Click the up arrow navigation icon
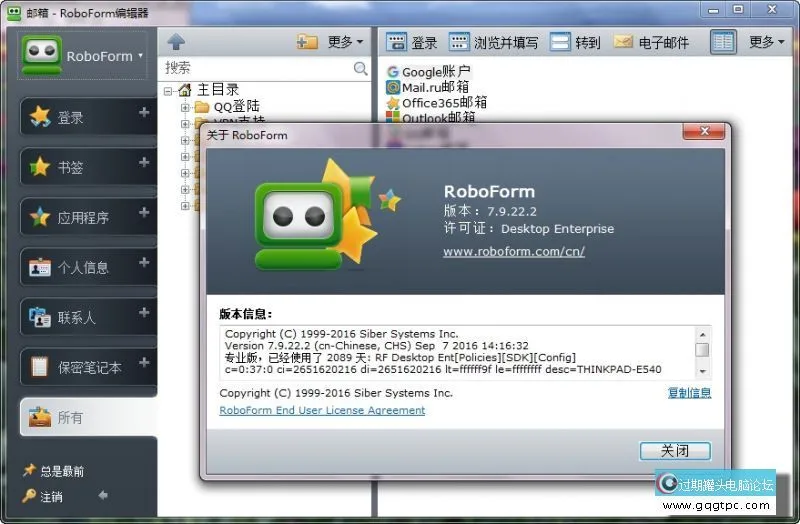Image resolution: width=800 pixels, height=524 pixels. coord(176,42)
